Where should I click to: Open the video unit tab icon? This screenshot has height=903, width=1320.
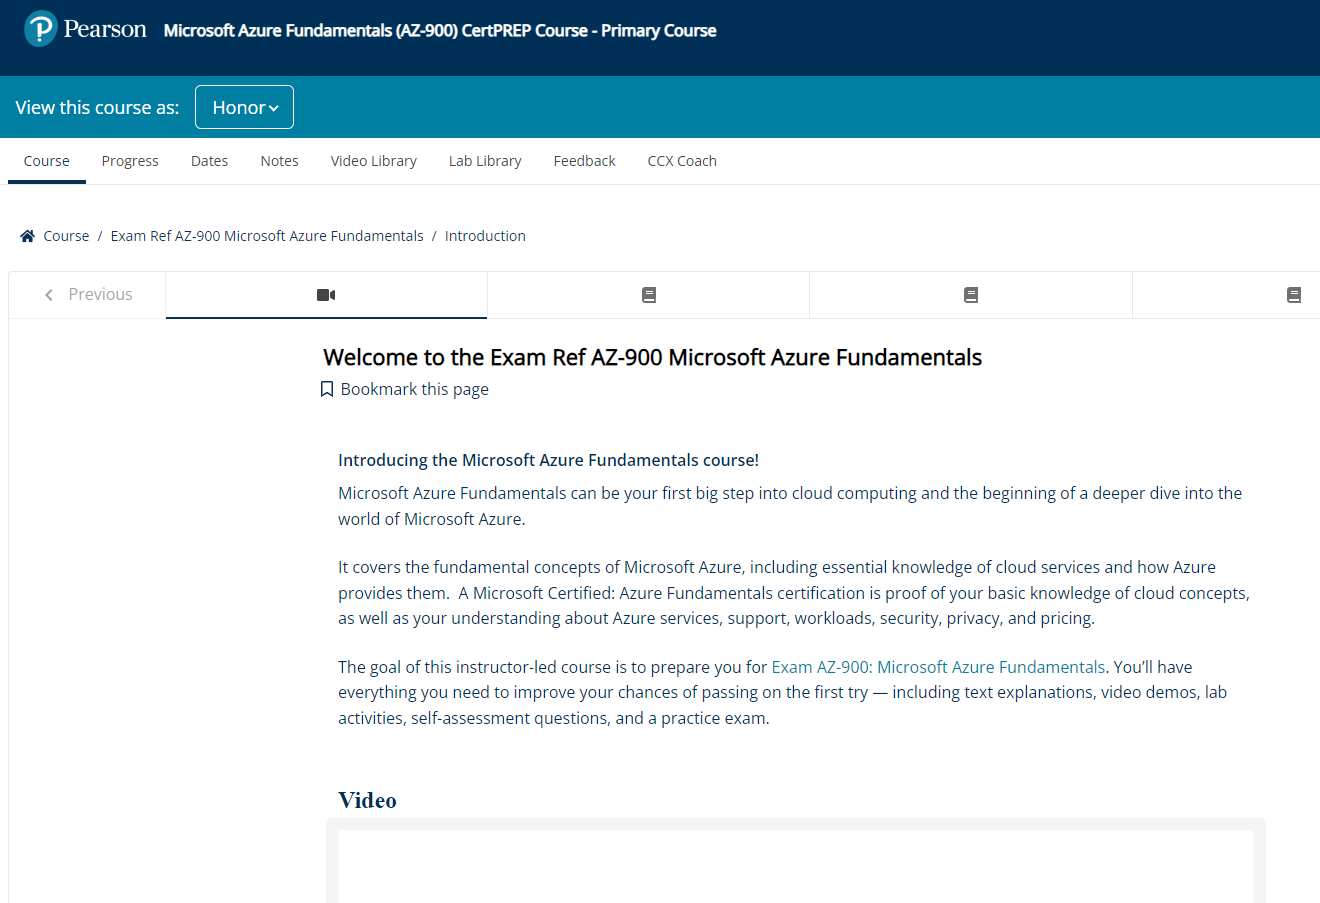coord(326,295)
